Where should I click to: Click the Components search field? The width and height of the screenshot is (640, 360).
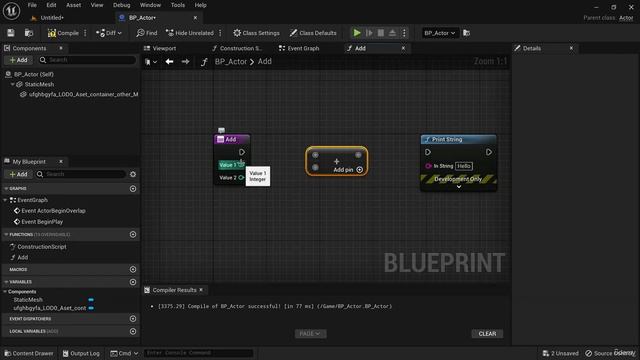tap(87, 60)
